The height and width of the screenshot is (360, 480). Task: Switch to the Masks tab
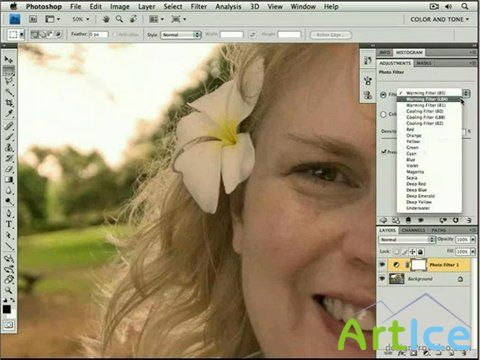[424, 63]
